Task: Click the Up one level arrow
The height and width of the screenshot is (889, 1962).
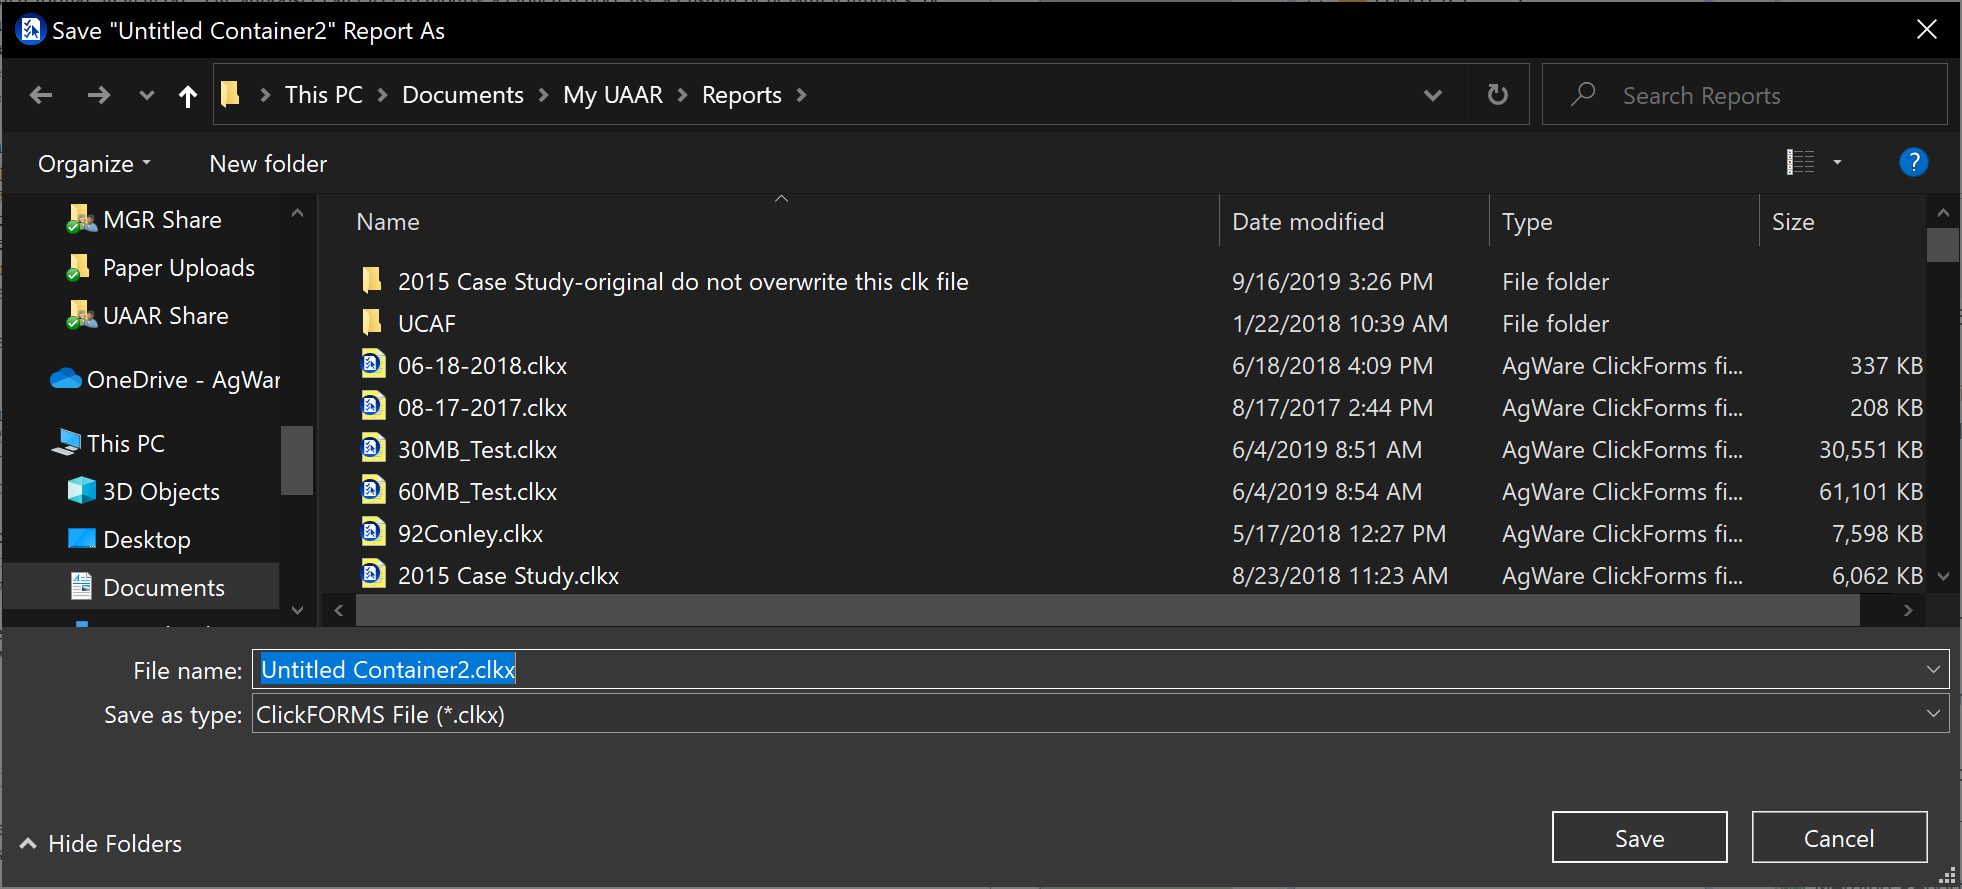Action: coord(187,95)
